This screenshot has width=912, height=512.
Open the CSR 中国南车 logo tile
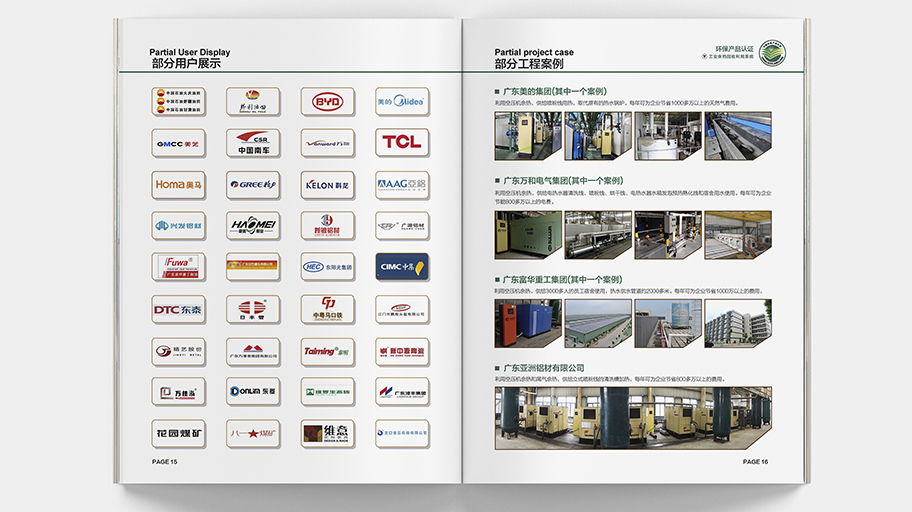(253, 143)
